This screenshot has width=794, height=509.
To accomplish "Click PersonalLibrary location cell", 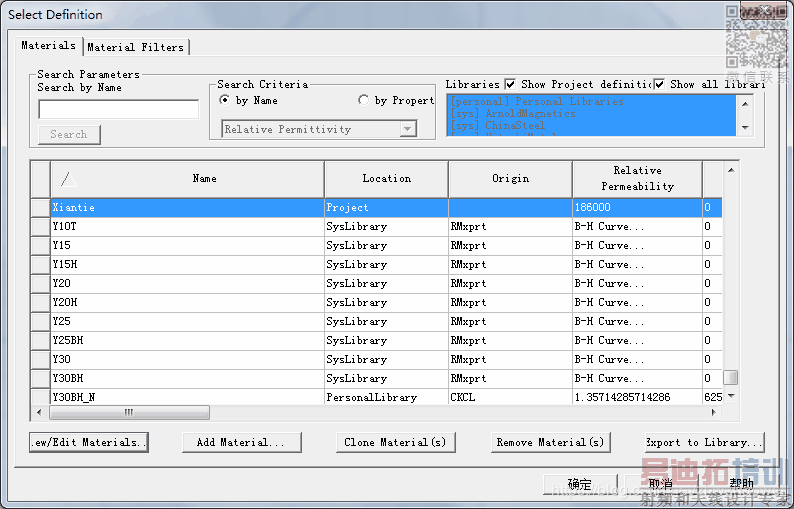I will (x=386, y=397).
